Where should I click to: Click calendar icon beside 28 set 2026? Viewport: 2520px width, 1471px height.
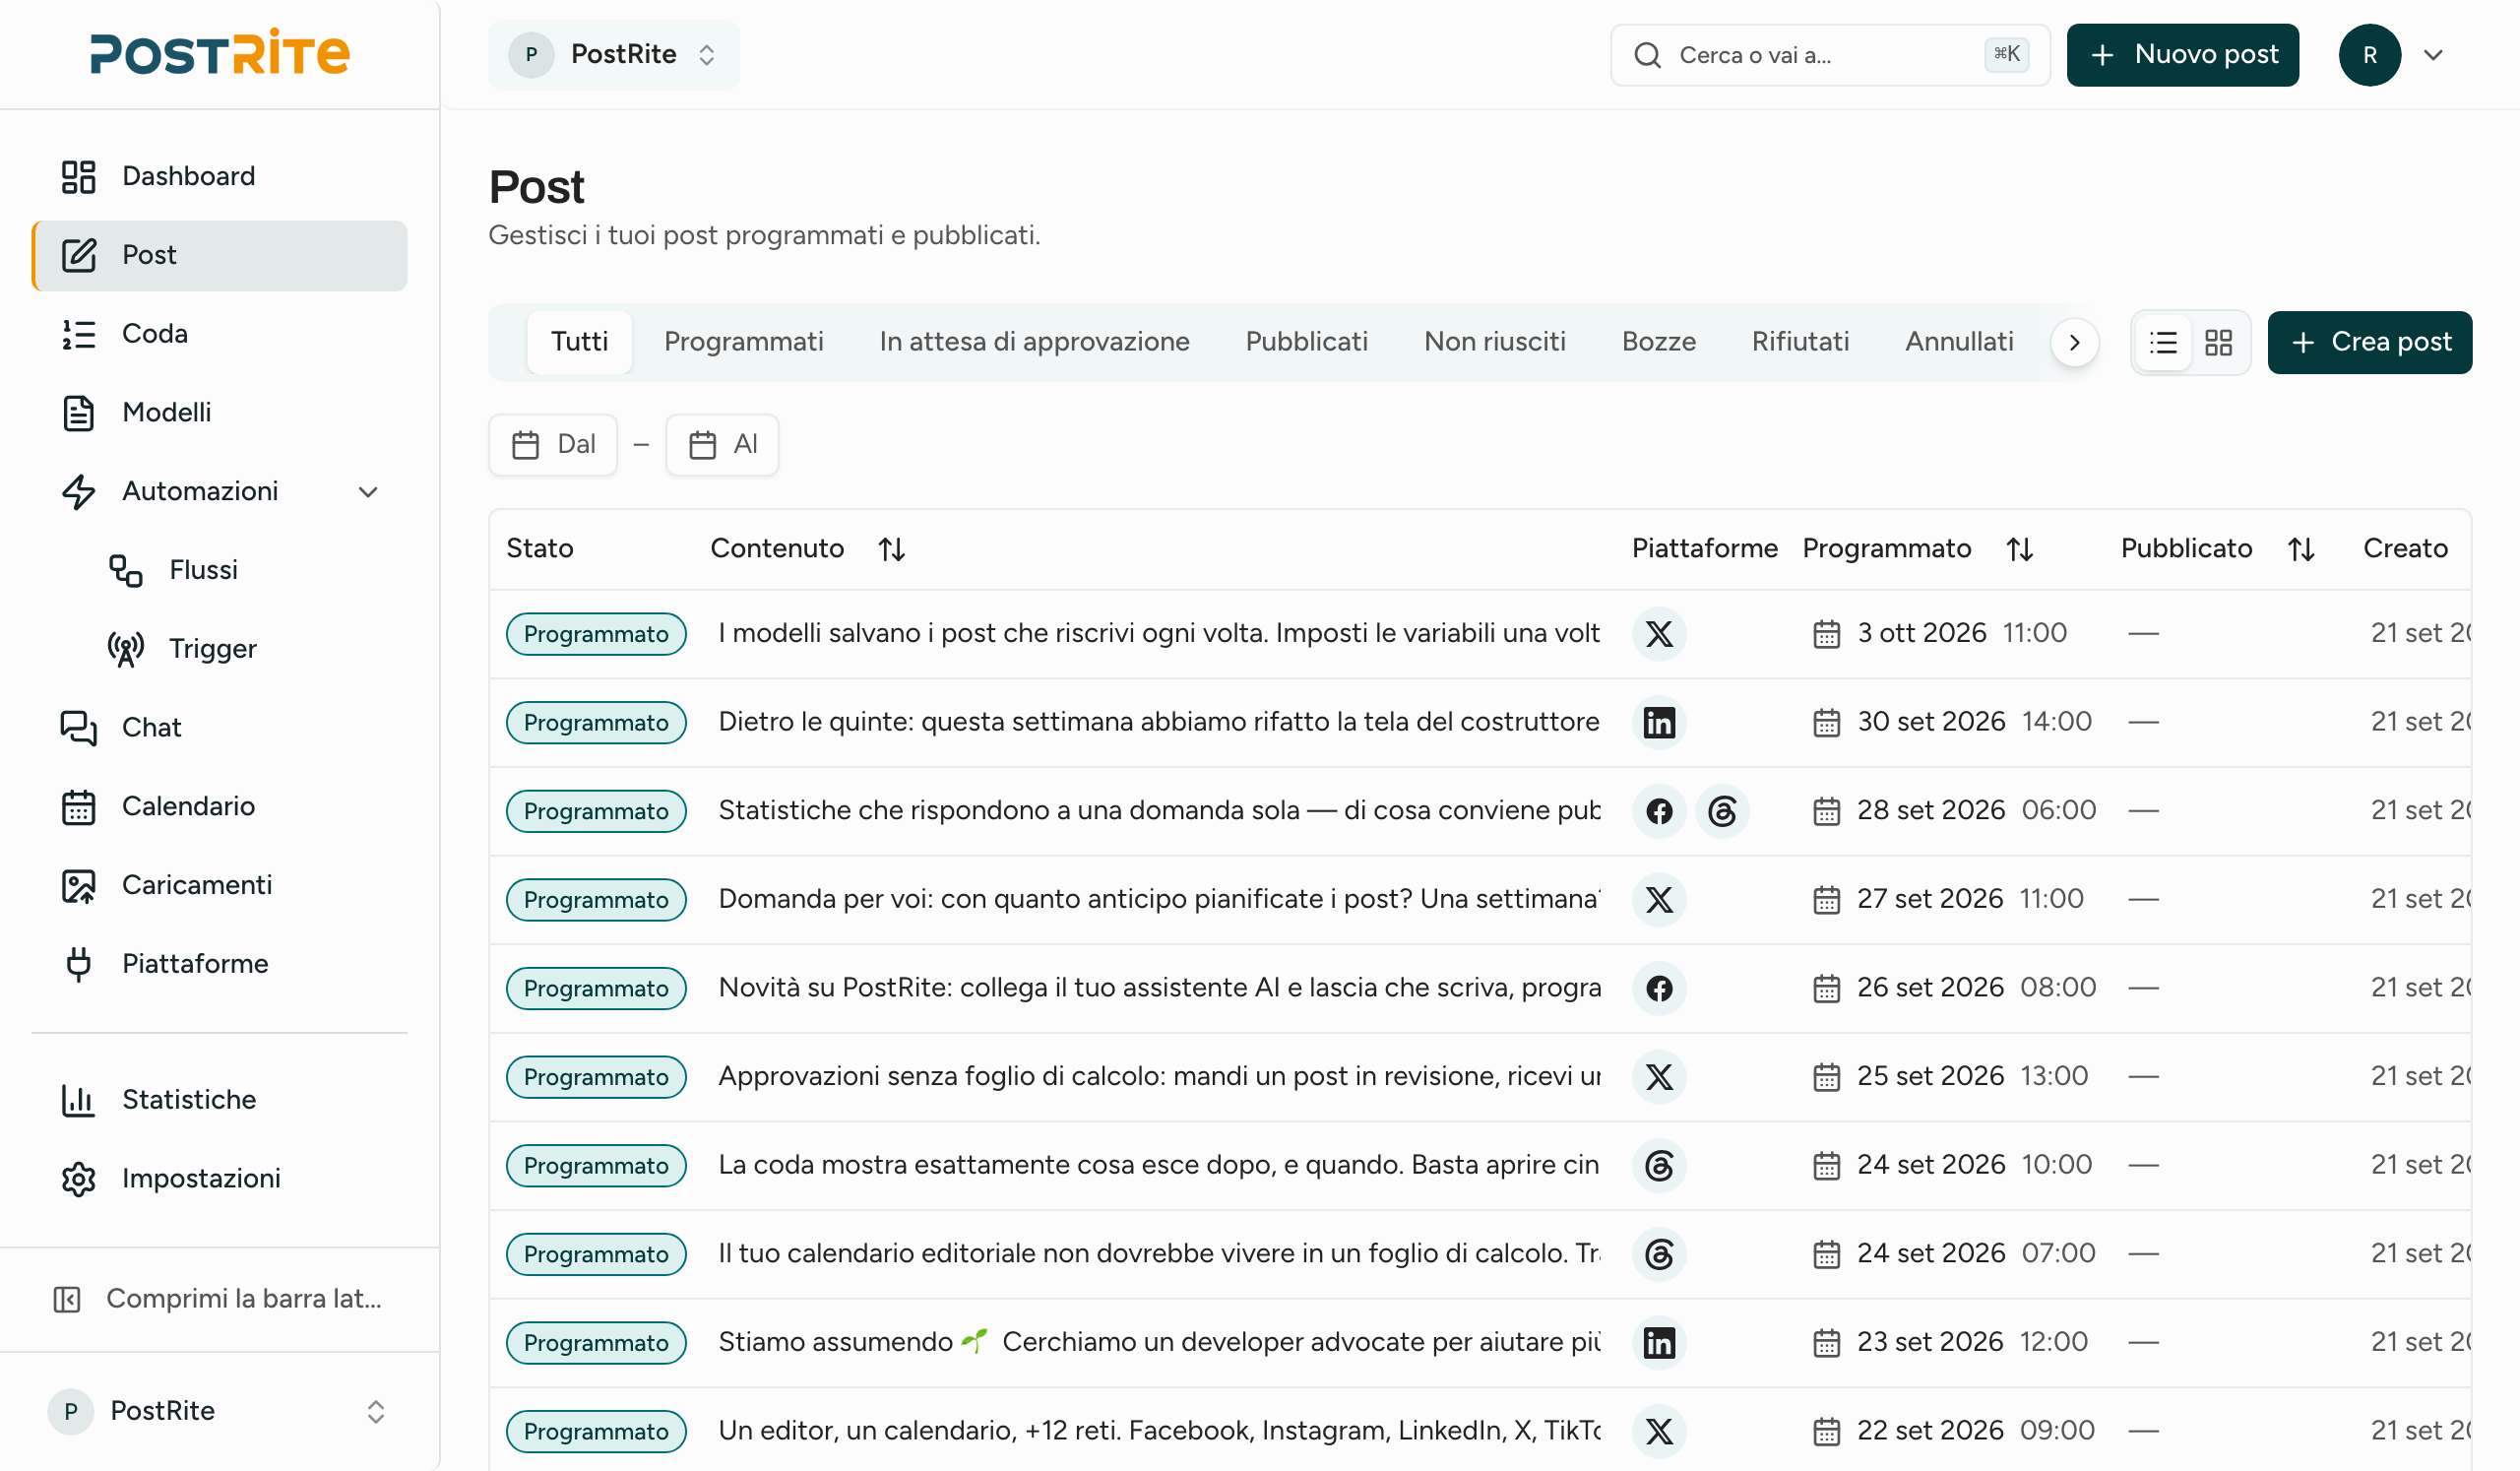pos(1826,811)
